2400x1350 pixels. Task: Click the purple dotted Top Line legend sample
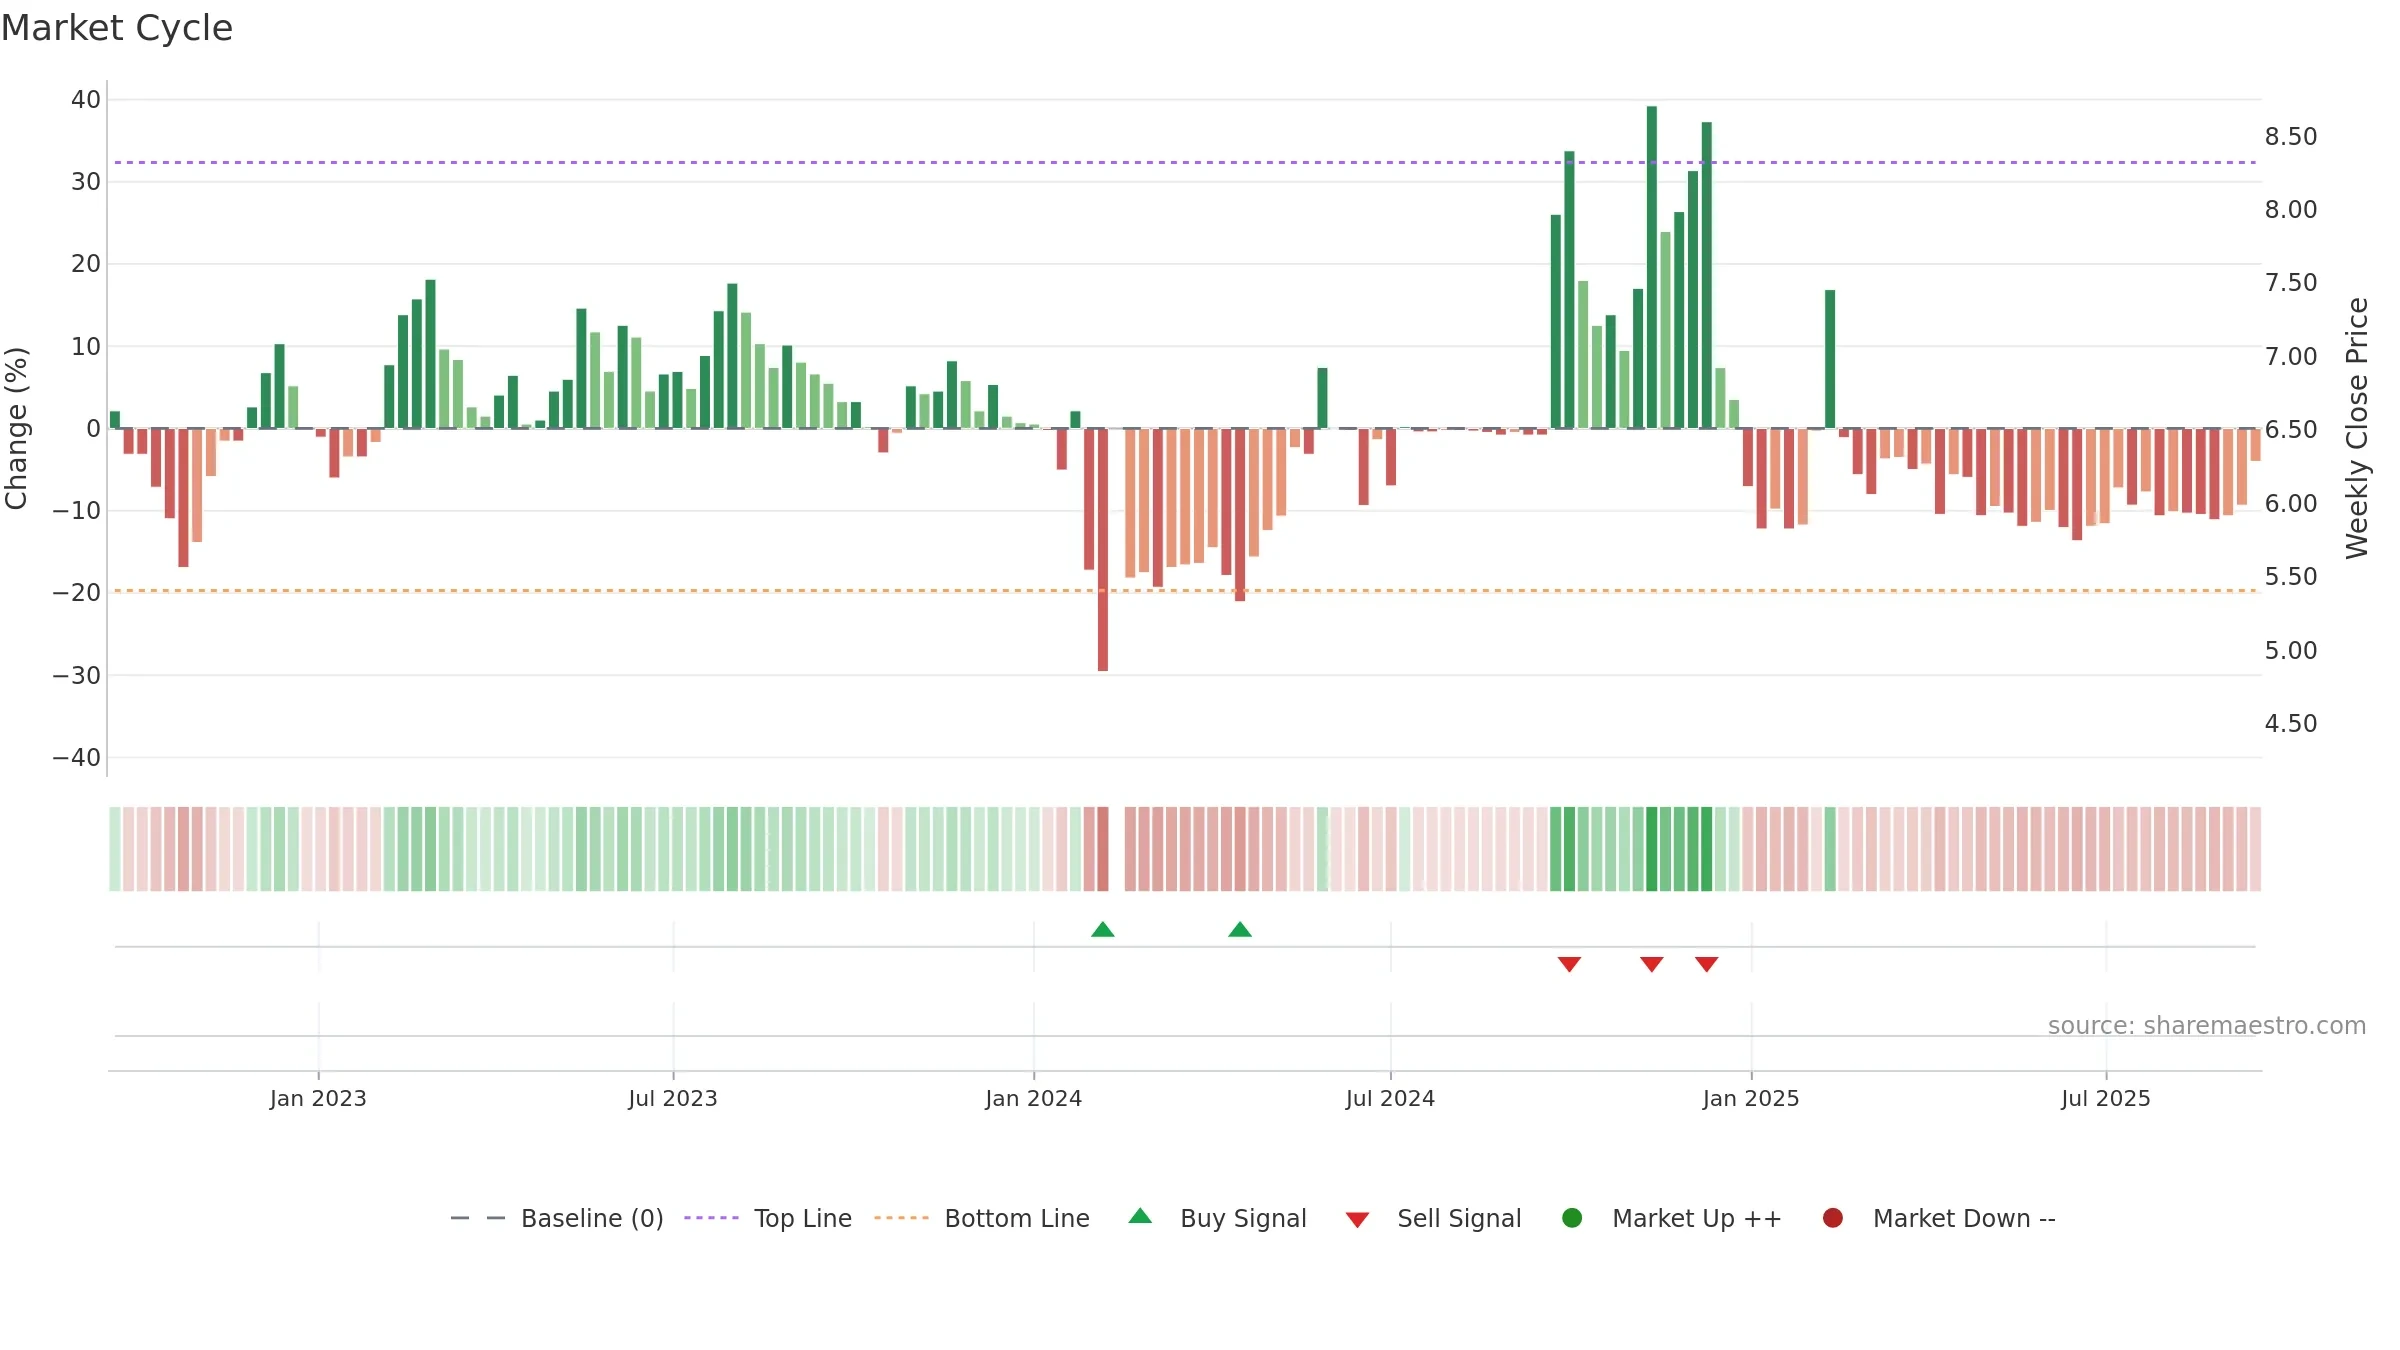coord(711,1218)
